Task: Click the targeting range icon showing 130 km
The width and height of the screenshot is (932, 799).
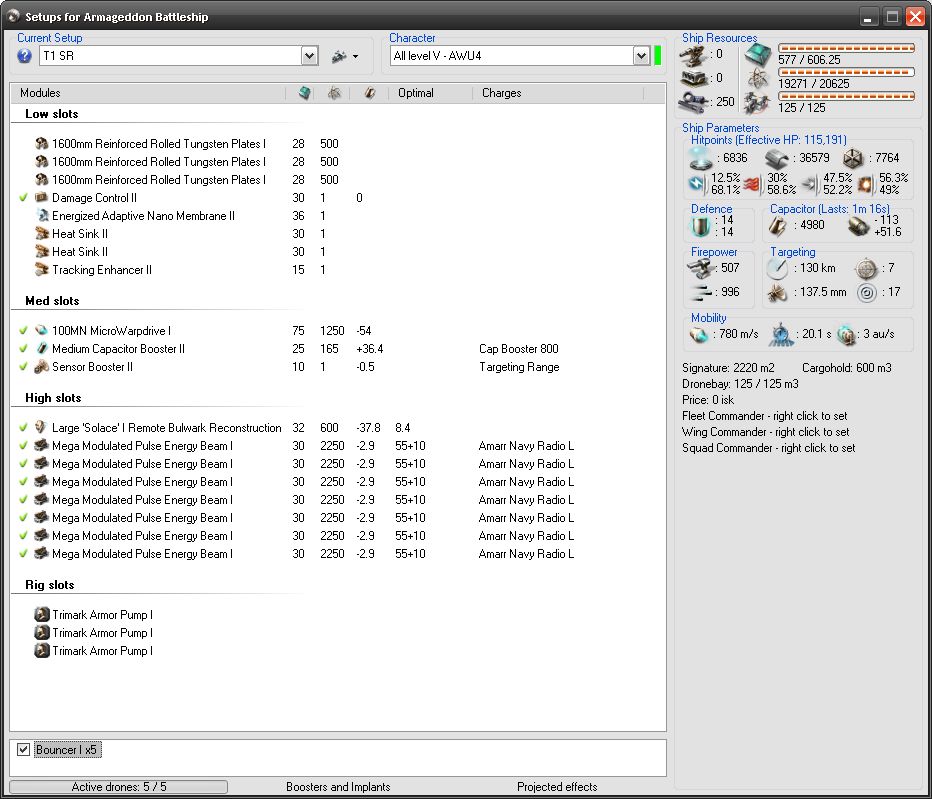Action: [777, 269]
